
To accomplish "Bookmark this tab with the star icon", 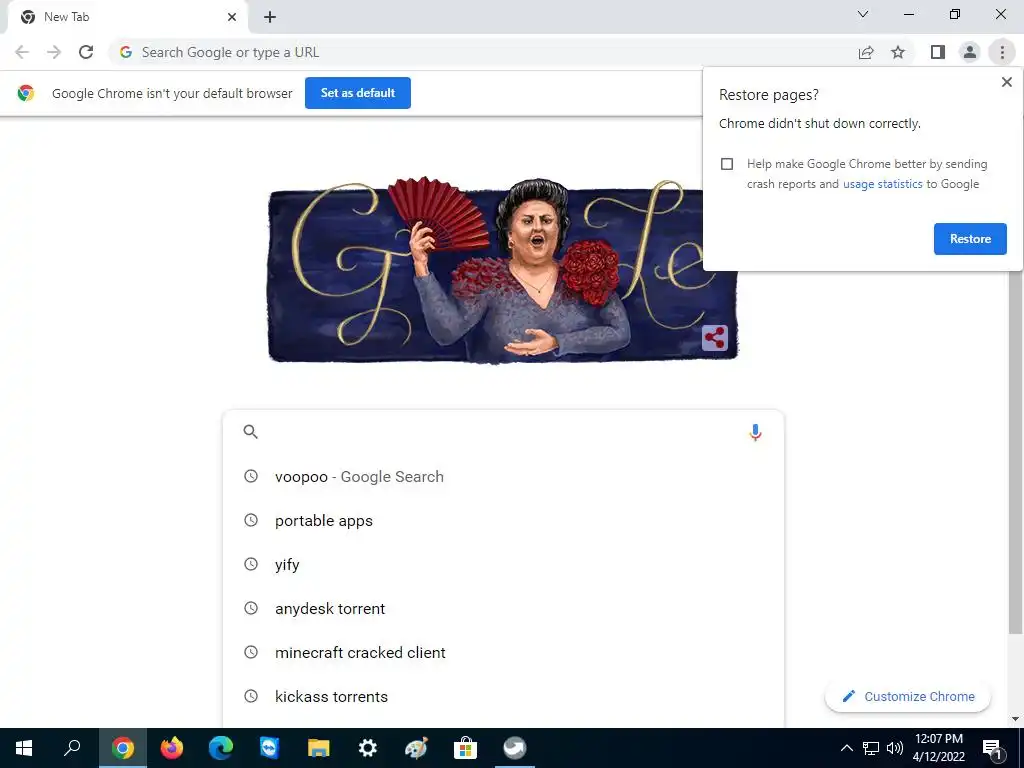I will point(898,52).
